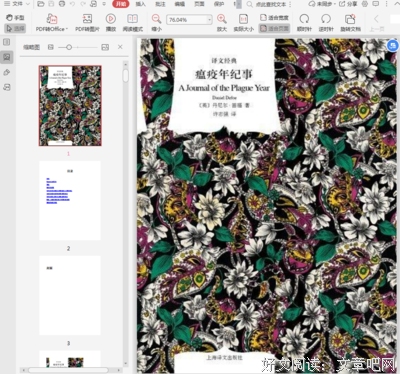Select the 保护 ribbon tab

219,4
